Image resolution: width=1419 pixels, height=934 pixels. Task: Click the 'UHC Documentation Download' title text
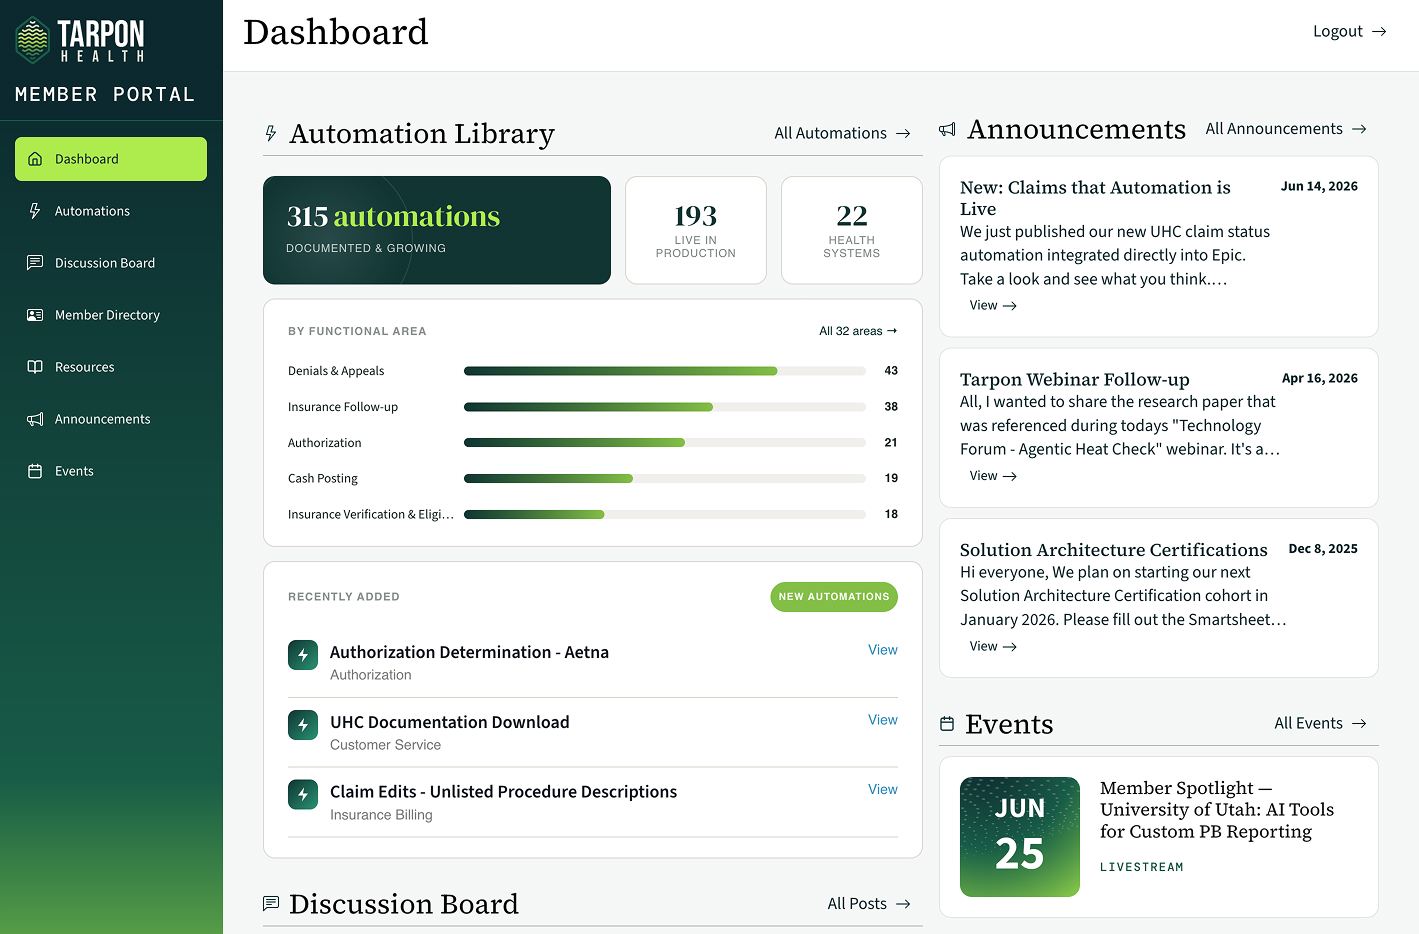coord(449,722)
